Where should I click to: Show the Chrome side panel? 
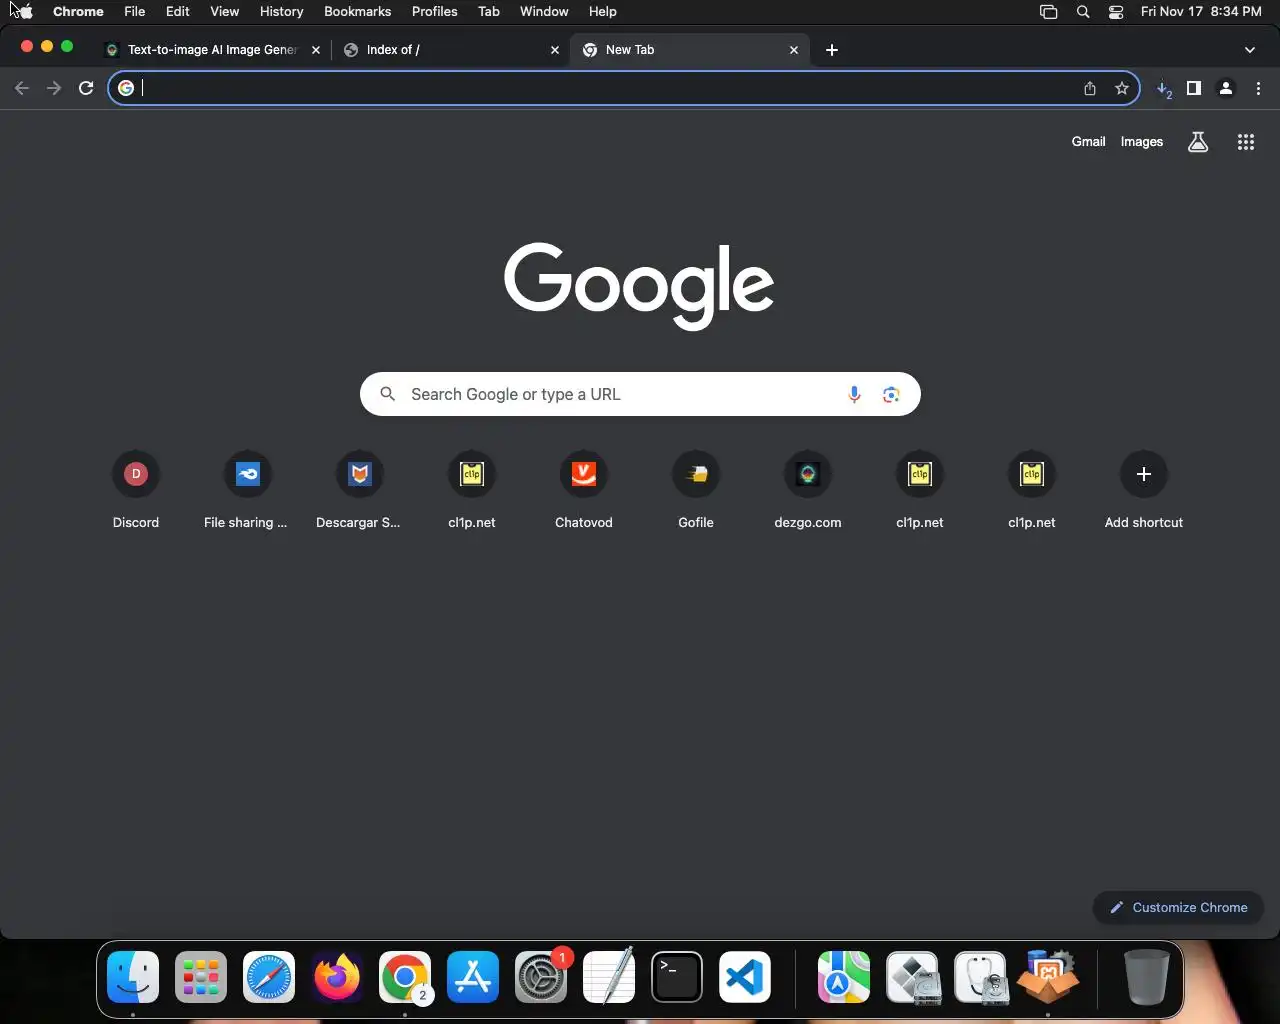(1194, 88)
